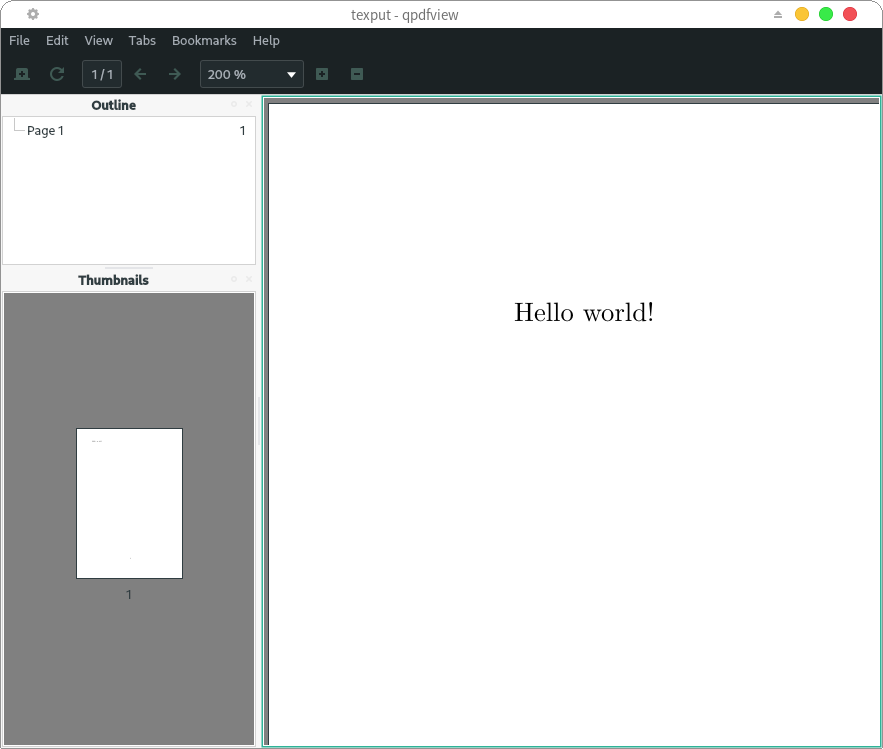Float the Outline panel
This screenshot has width=883, height=749.
[x=234, y=105]
